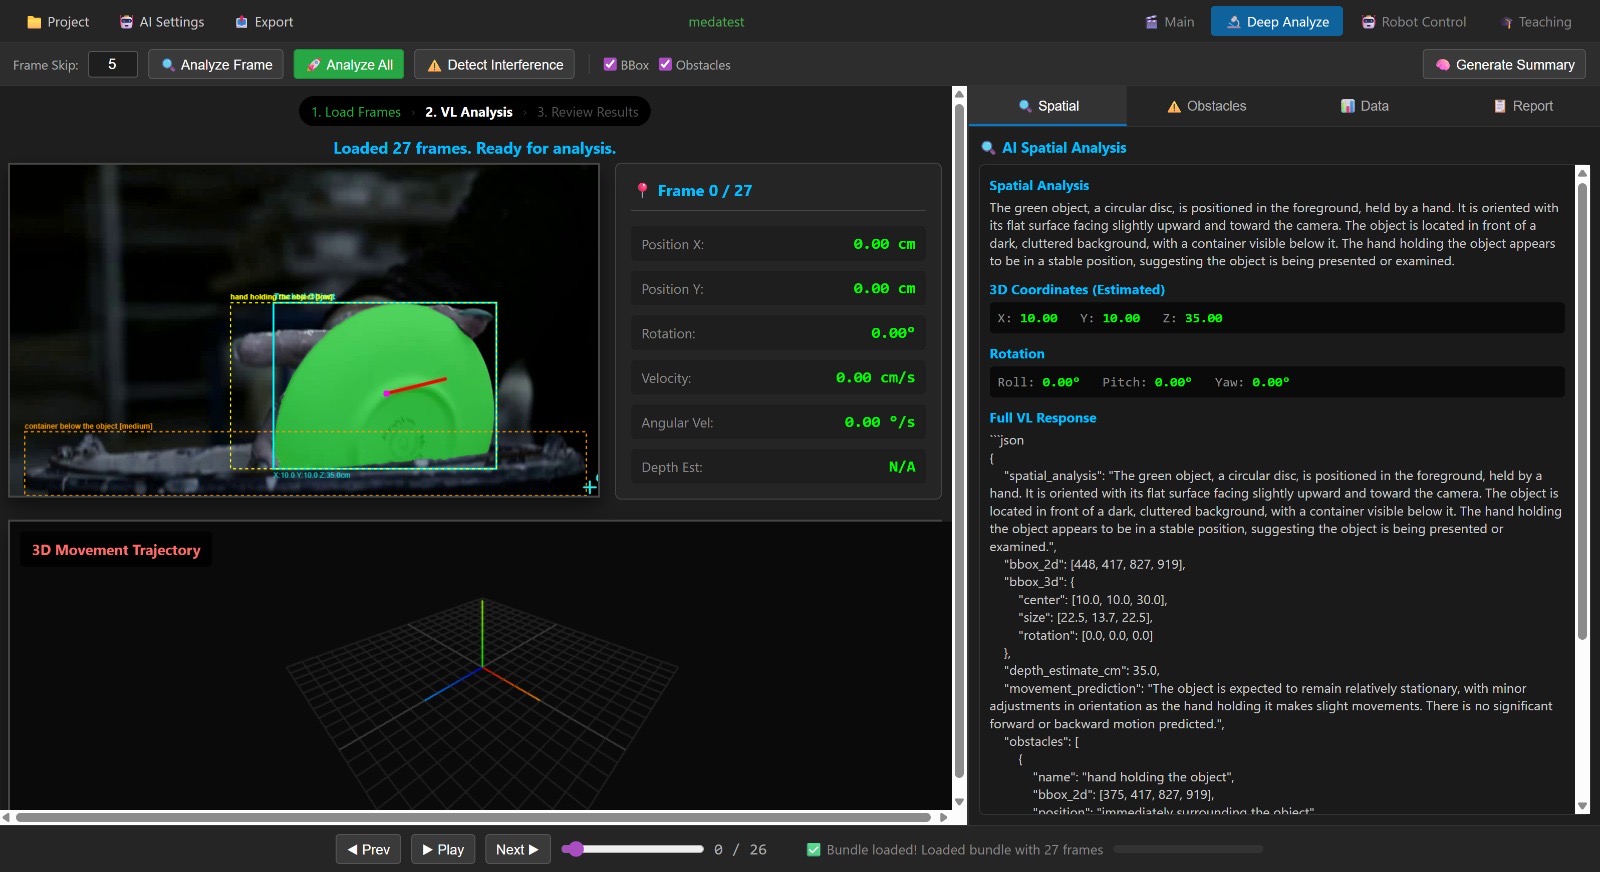Click the Next frame button

tap(518, 849)
